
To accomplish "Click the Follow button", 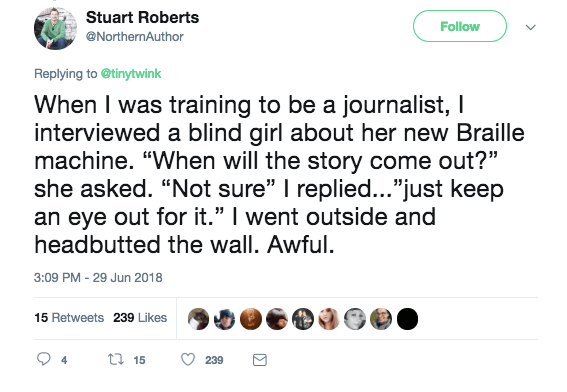I will tap(460, 26).
